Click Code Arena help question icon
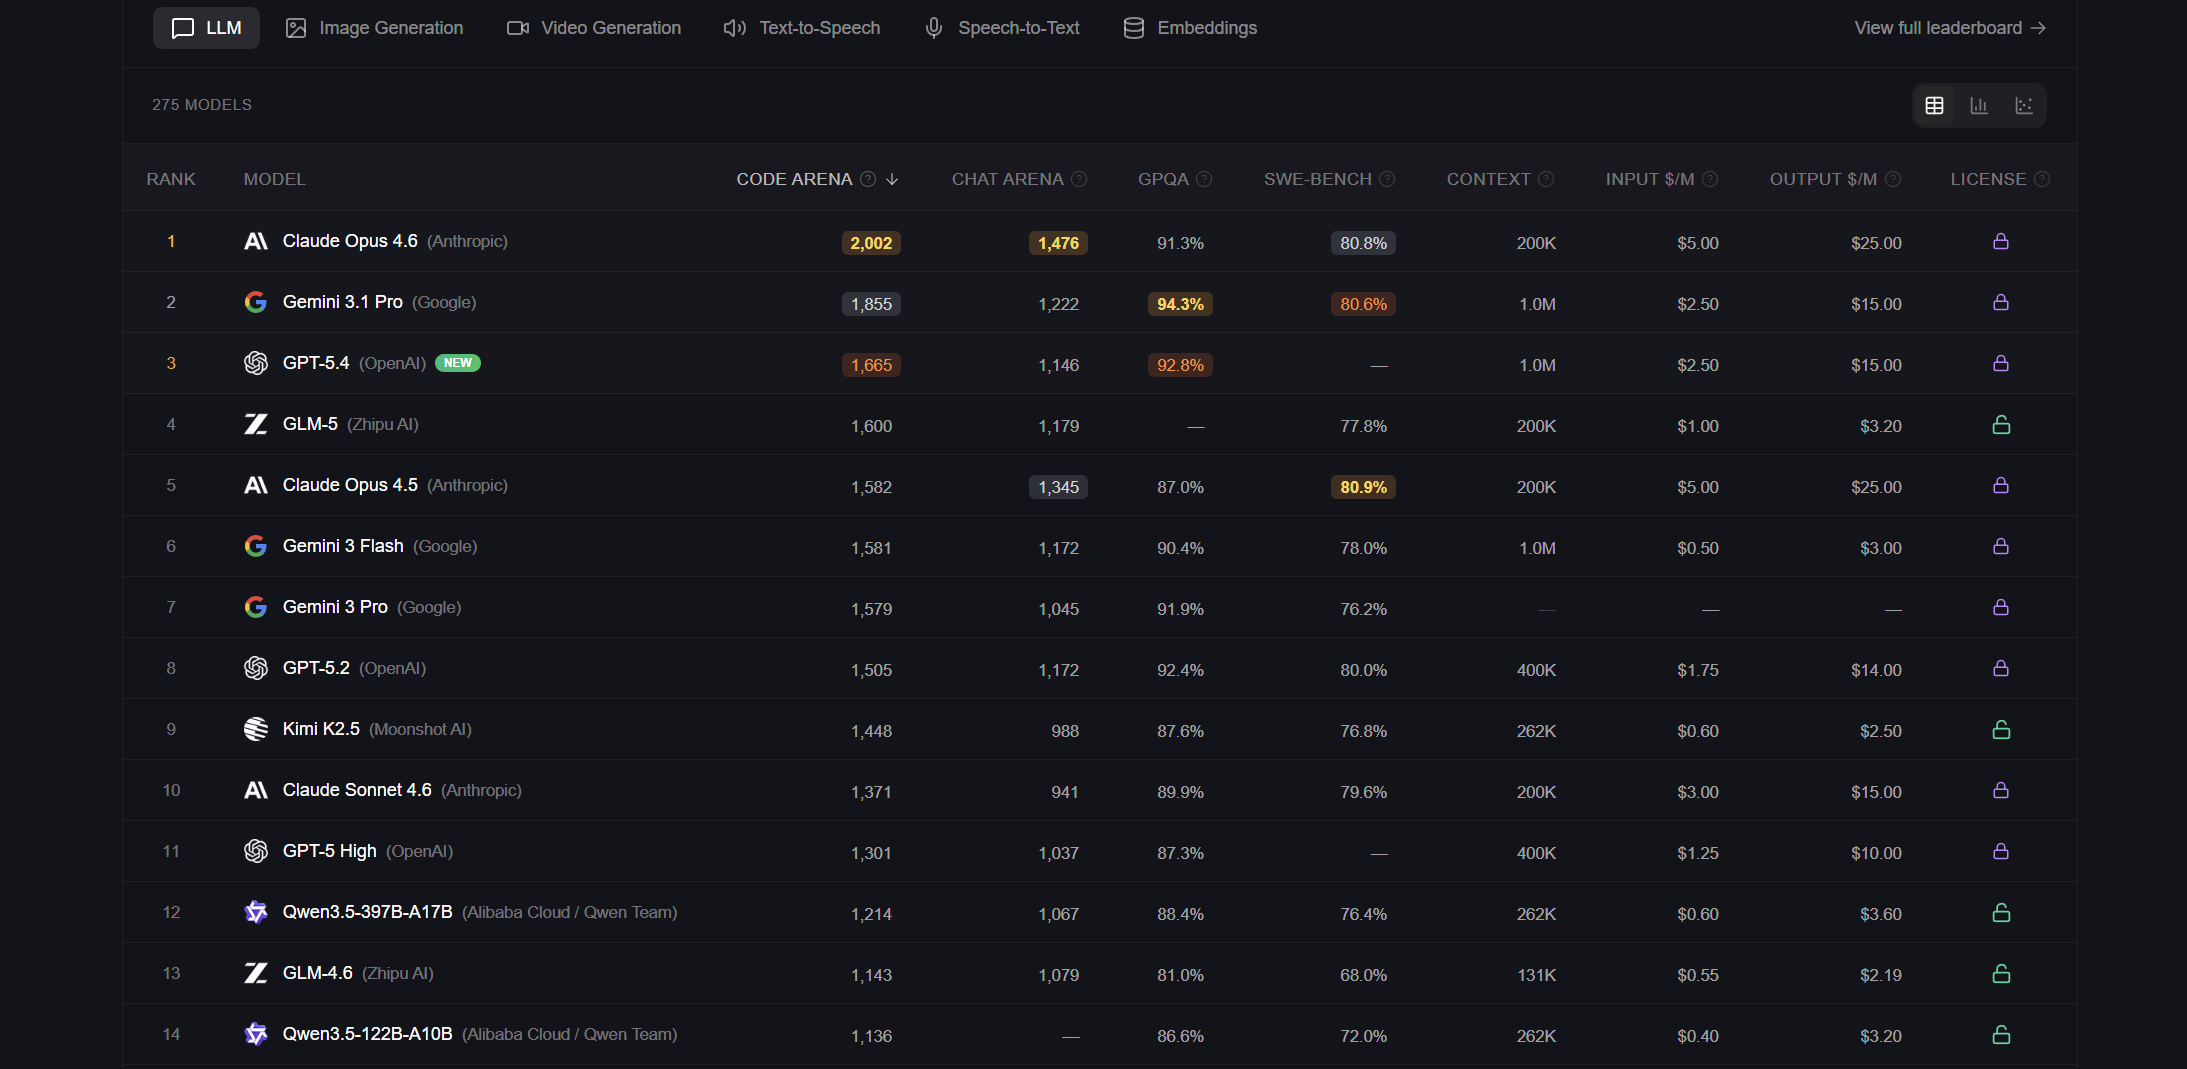The image size is (2187, 1069). [868, 179]
